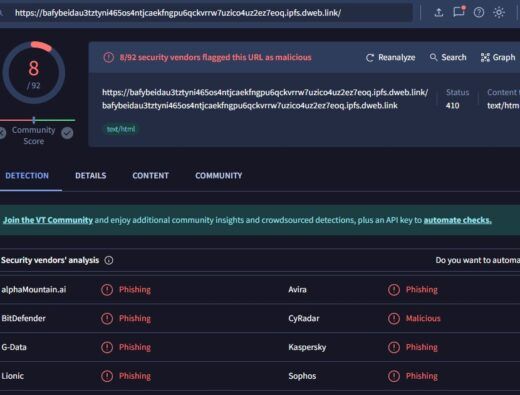This screenshot has width=520, height=395.
Task: Follow the Join the VT Community link
Action: coord(48,220)
